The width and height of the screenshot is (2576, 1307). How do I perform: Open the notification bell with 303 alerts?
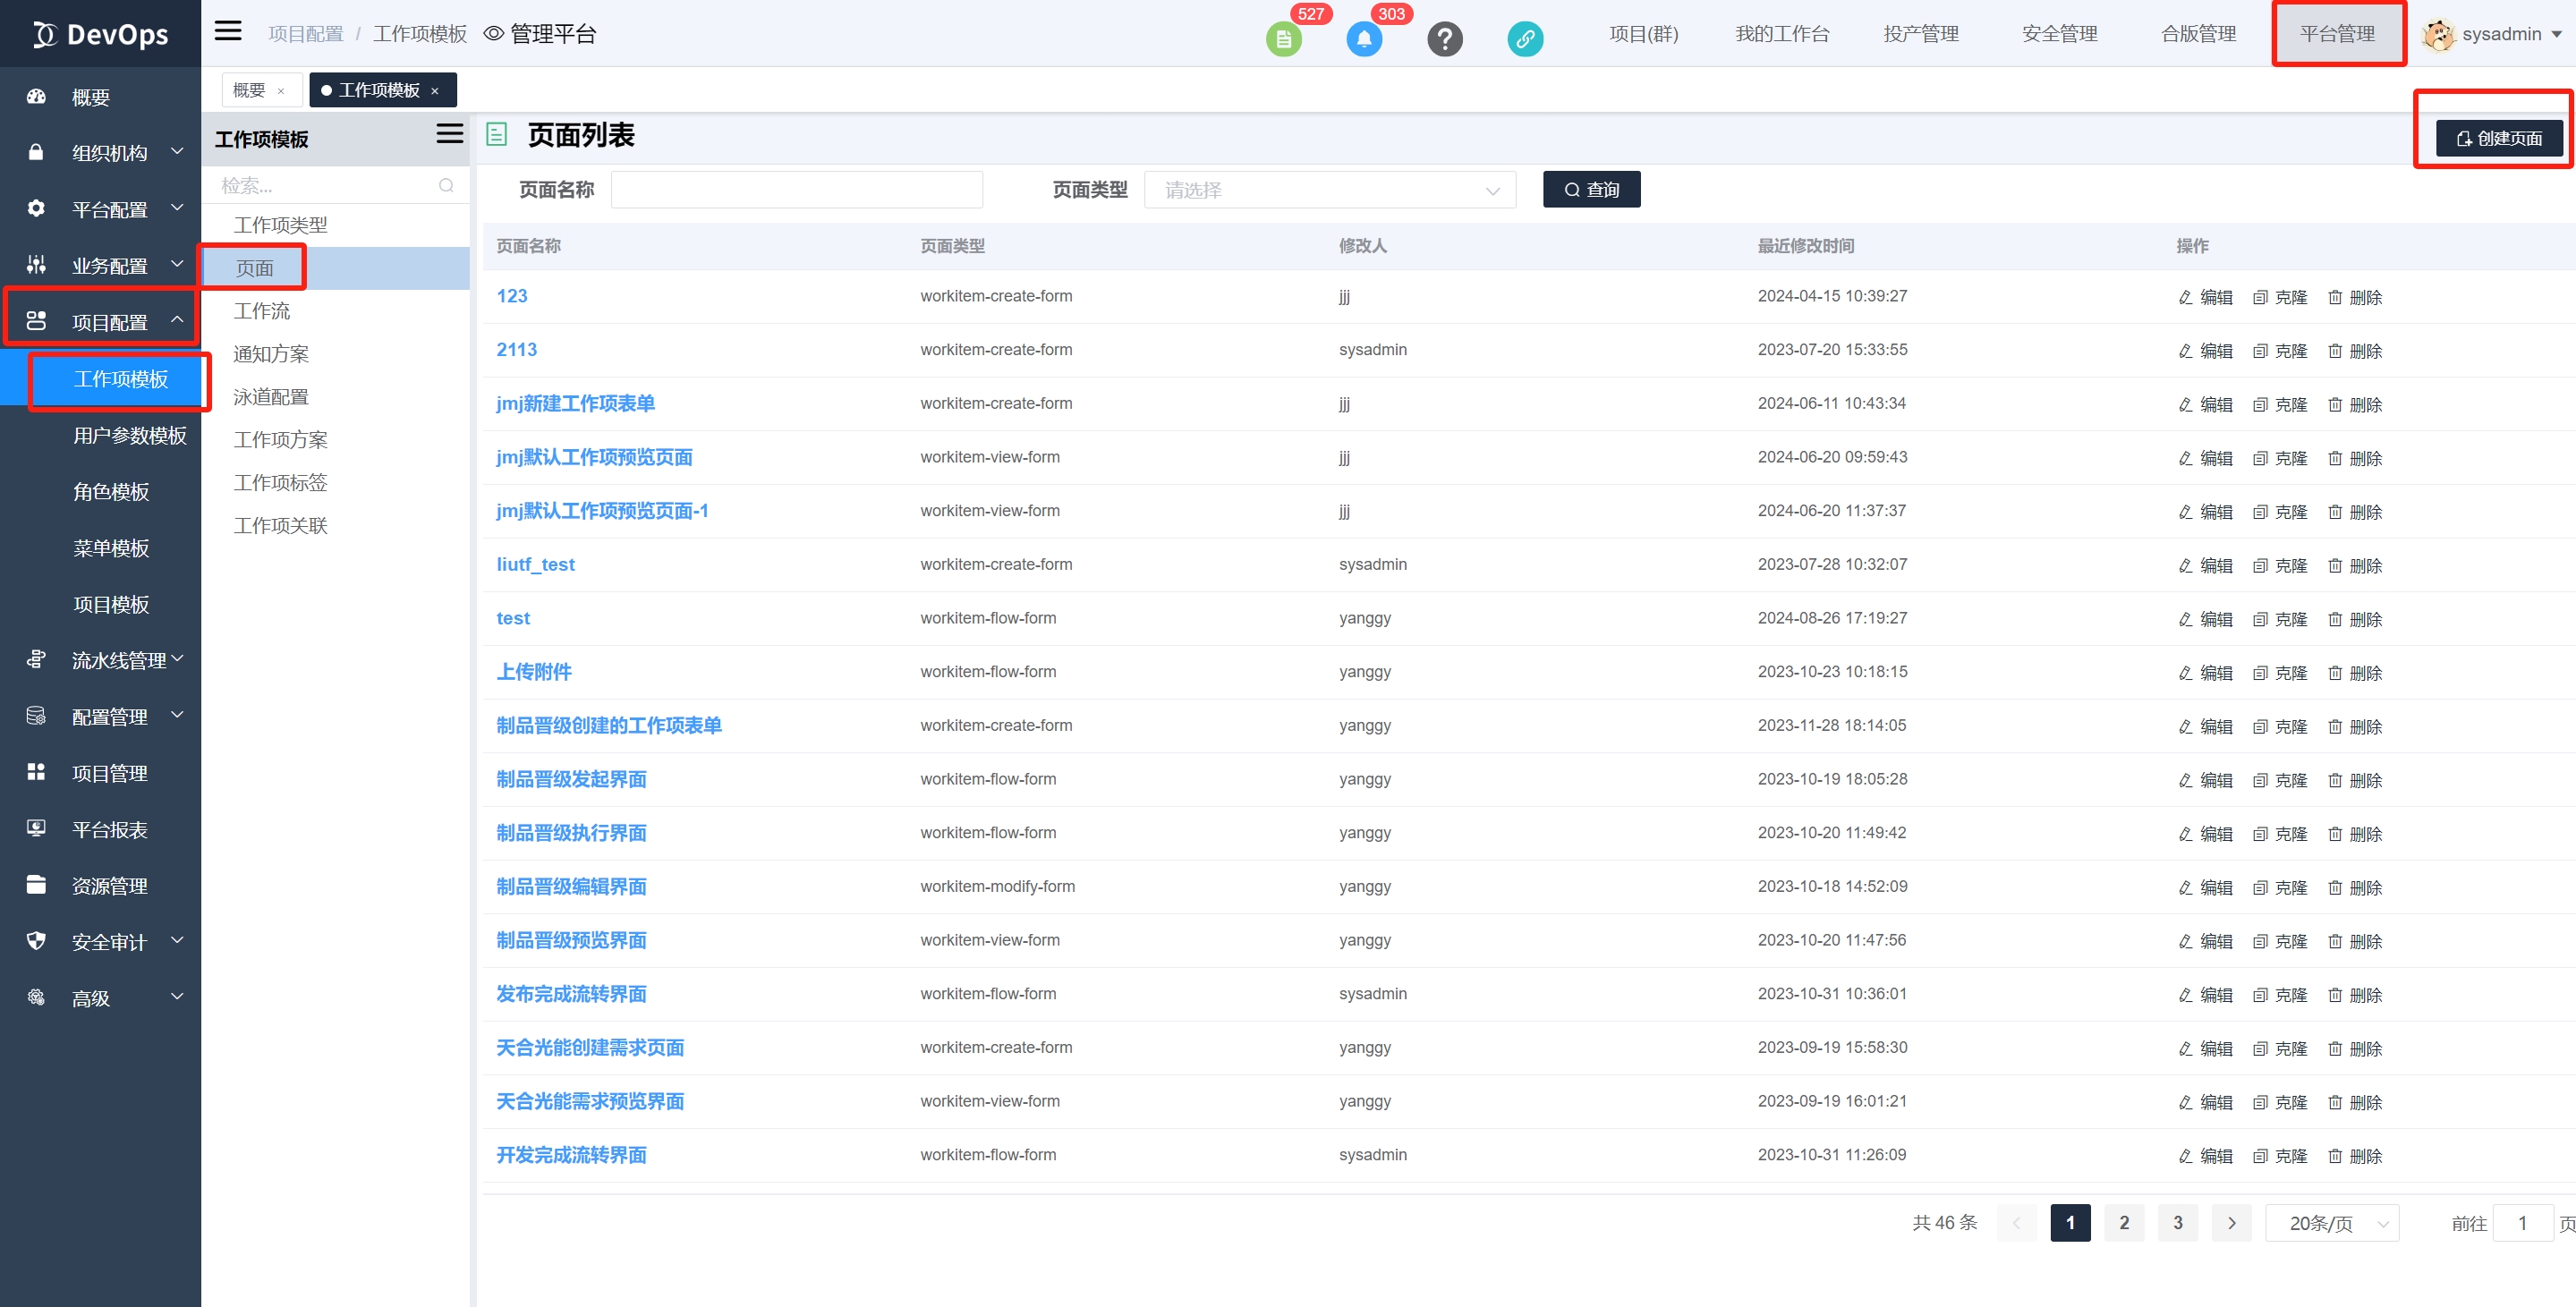coord(1364,39)
